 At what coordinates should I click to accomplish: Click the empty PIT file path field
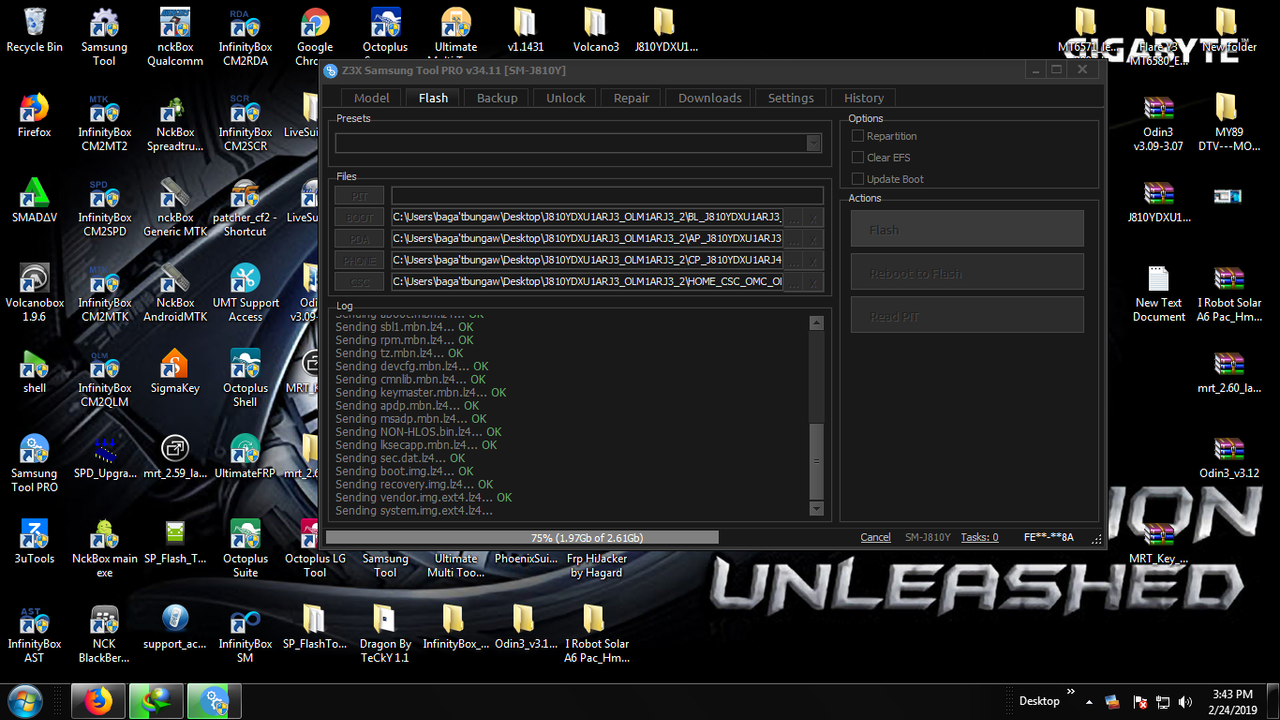point(607,196)
